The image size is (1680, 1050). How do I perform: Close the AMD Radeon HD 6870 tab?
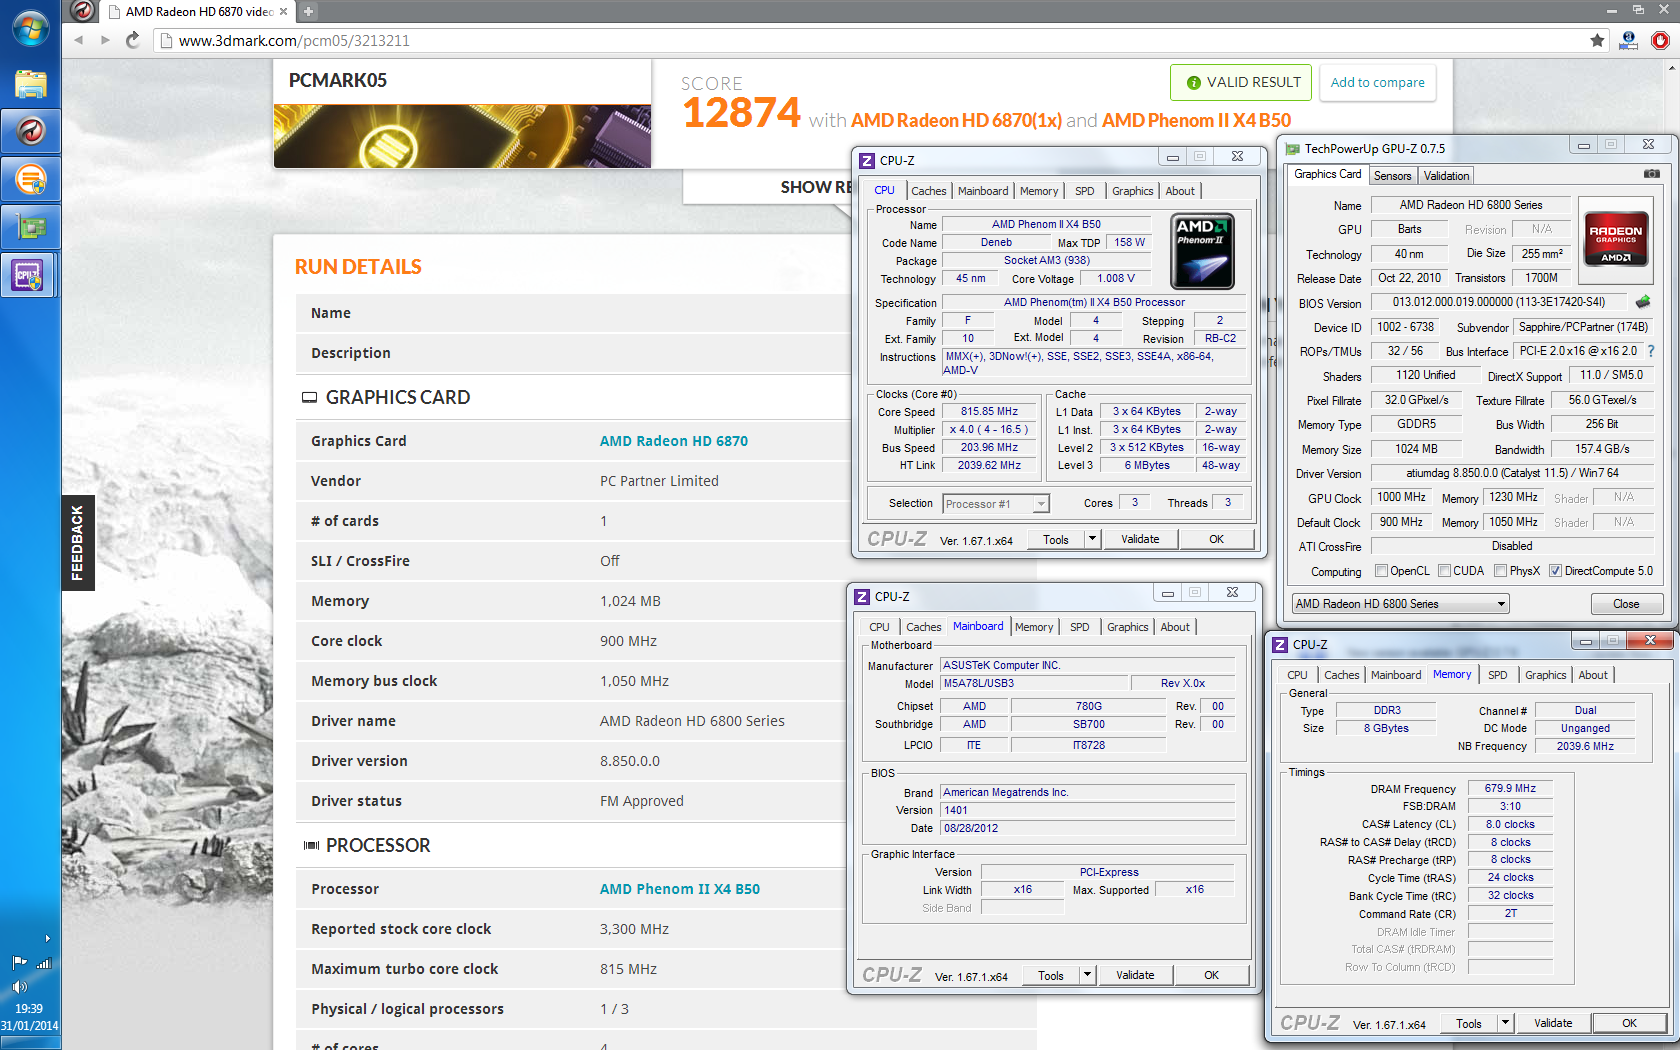[x=283, y=12]
